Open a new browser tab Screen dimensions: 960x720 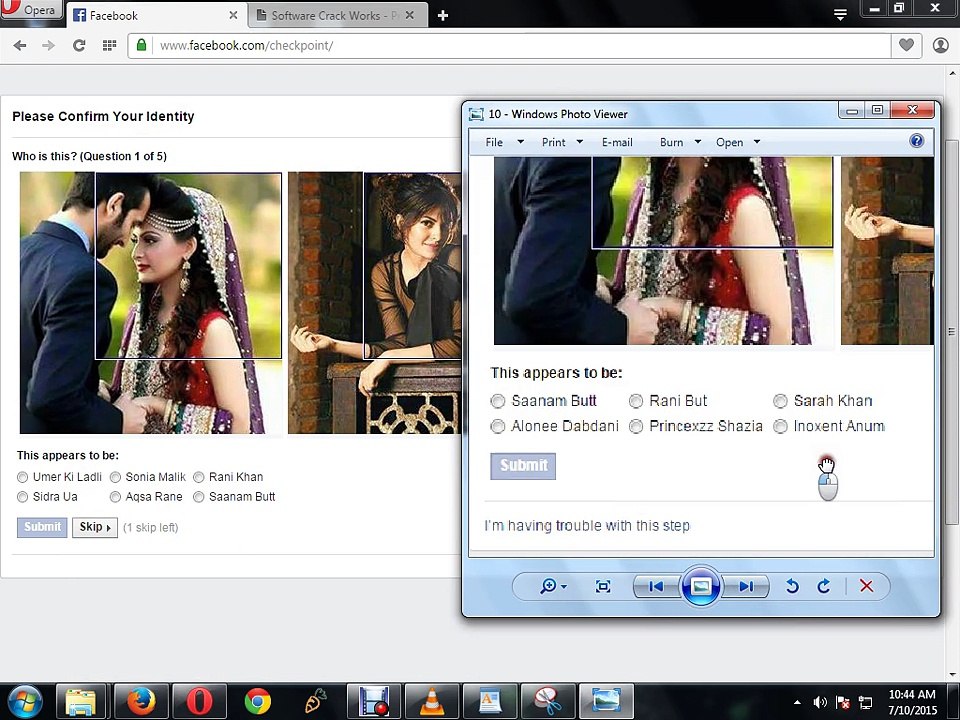click(443, 16)
